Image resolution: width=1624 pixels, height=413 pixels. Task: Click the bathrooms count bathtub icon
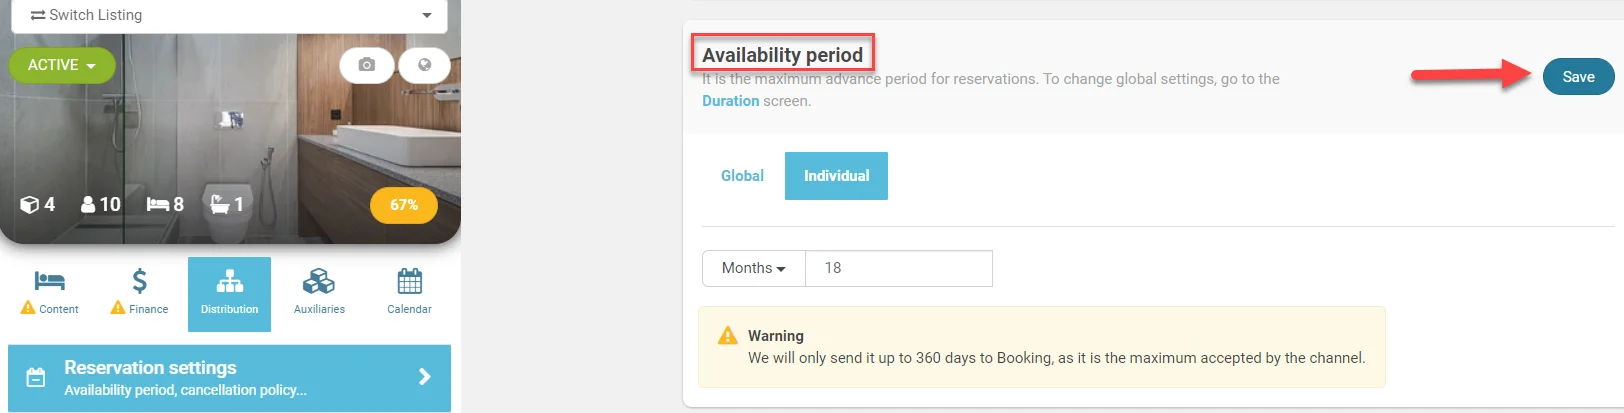pos(219,204)
